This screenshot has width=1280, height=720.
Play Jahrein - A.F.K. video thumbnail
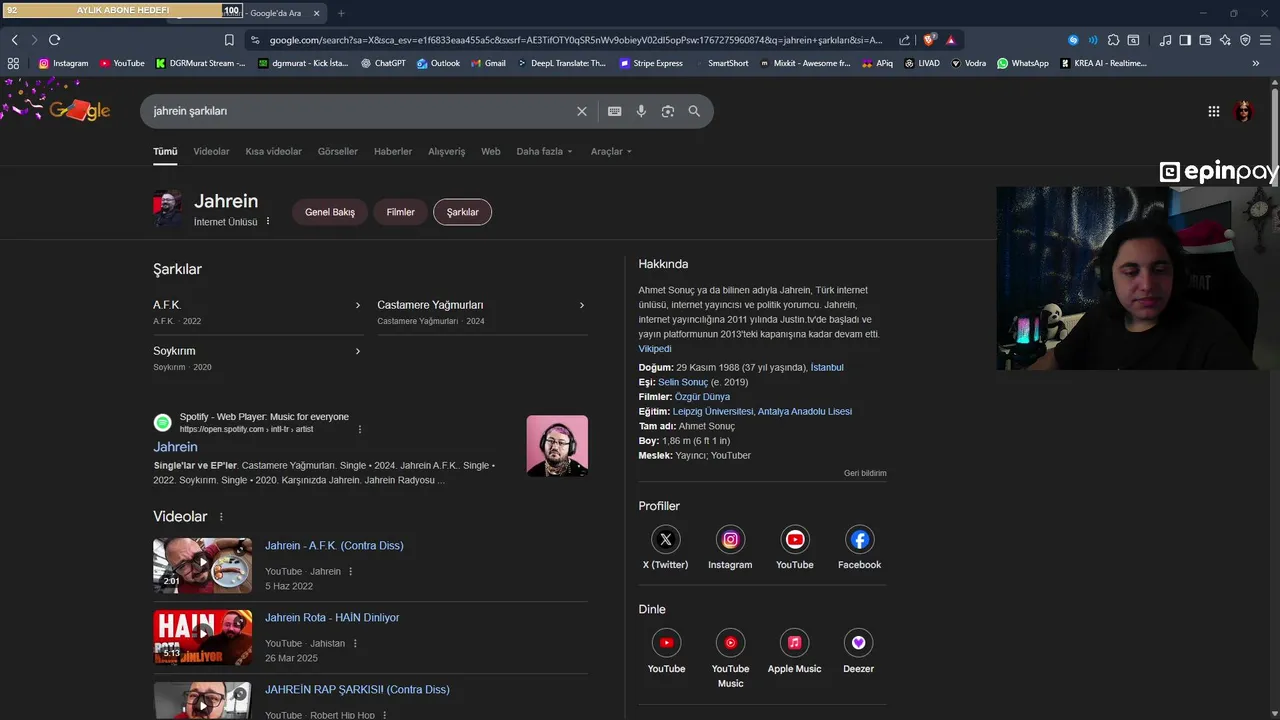click(x=202, y=566)
